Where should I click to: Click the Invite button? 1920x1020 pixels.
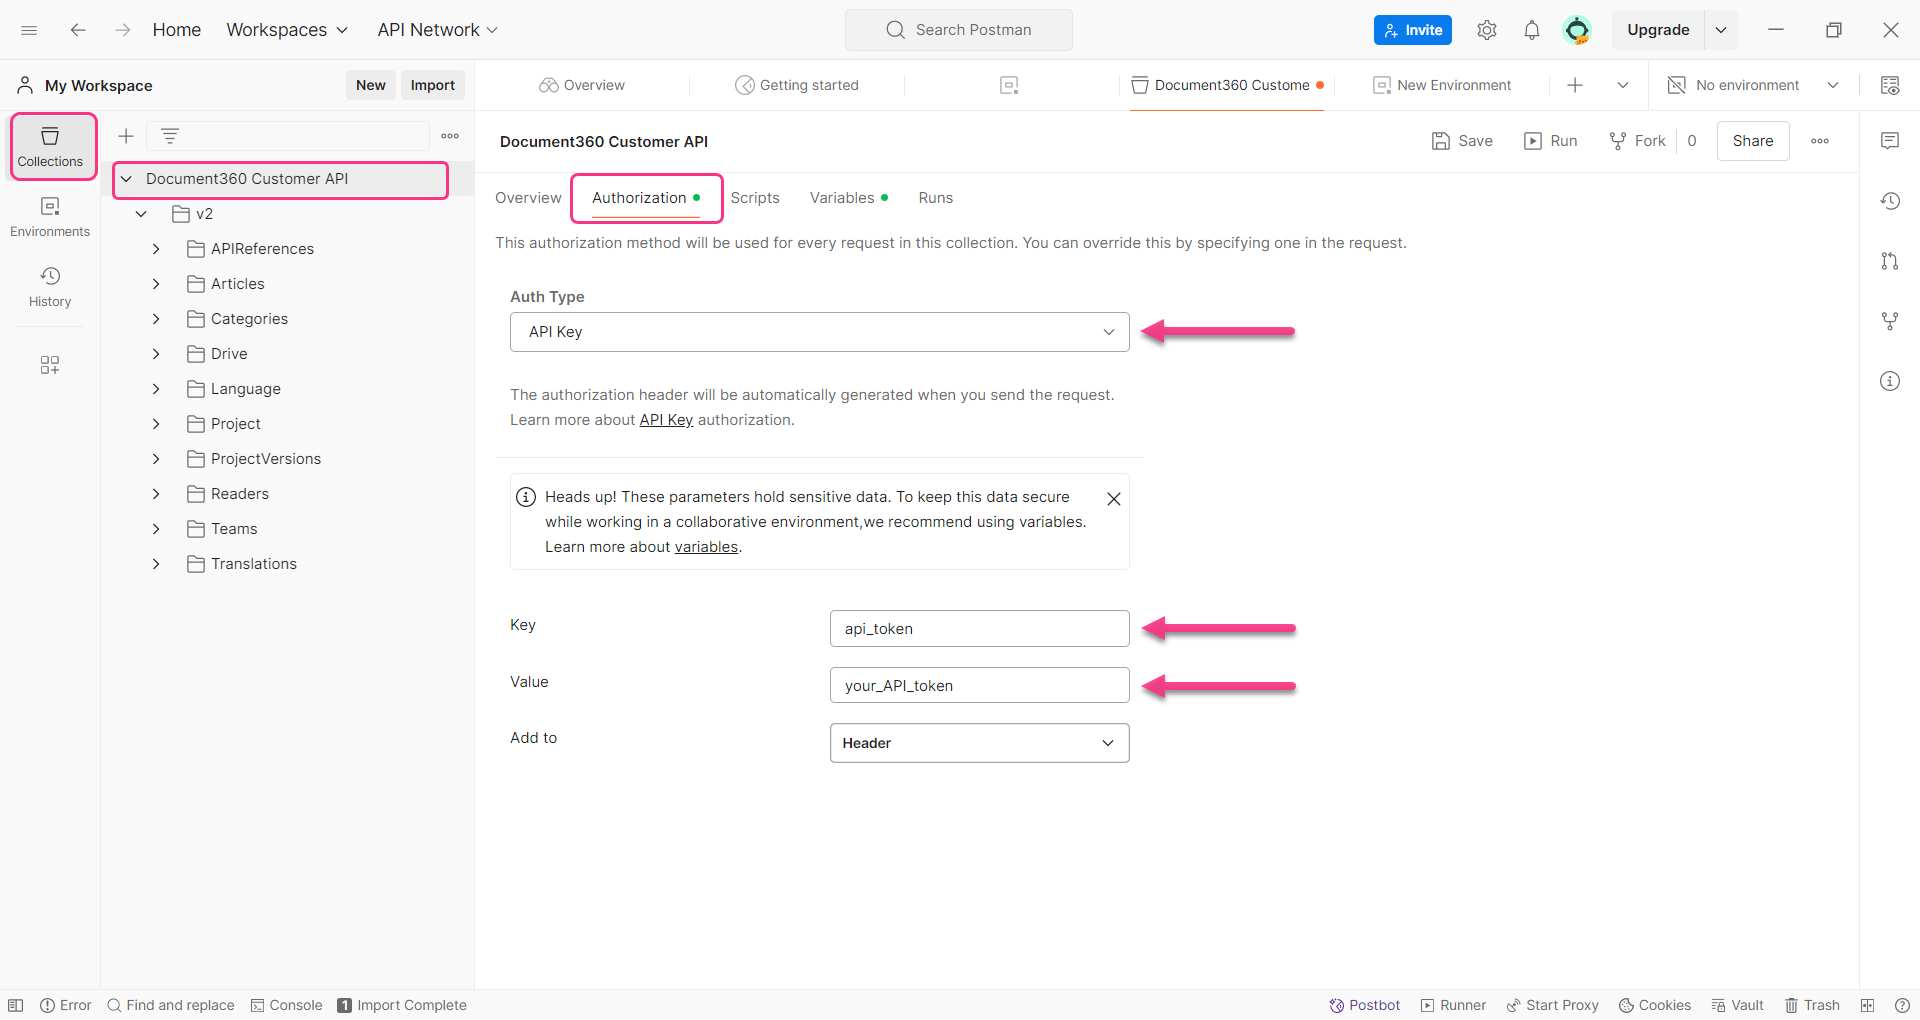[1413, 30]
